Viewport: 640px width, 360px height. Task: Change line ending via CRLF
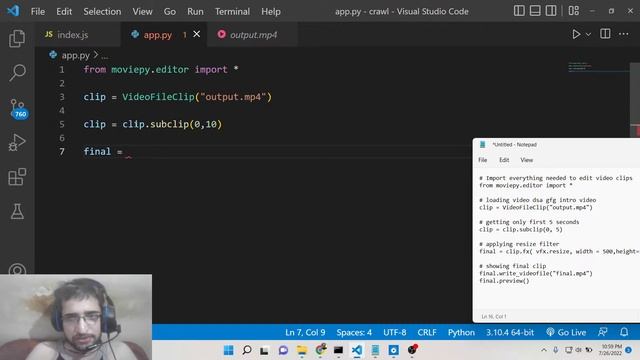click(x=427, y=332)
